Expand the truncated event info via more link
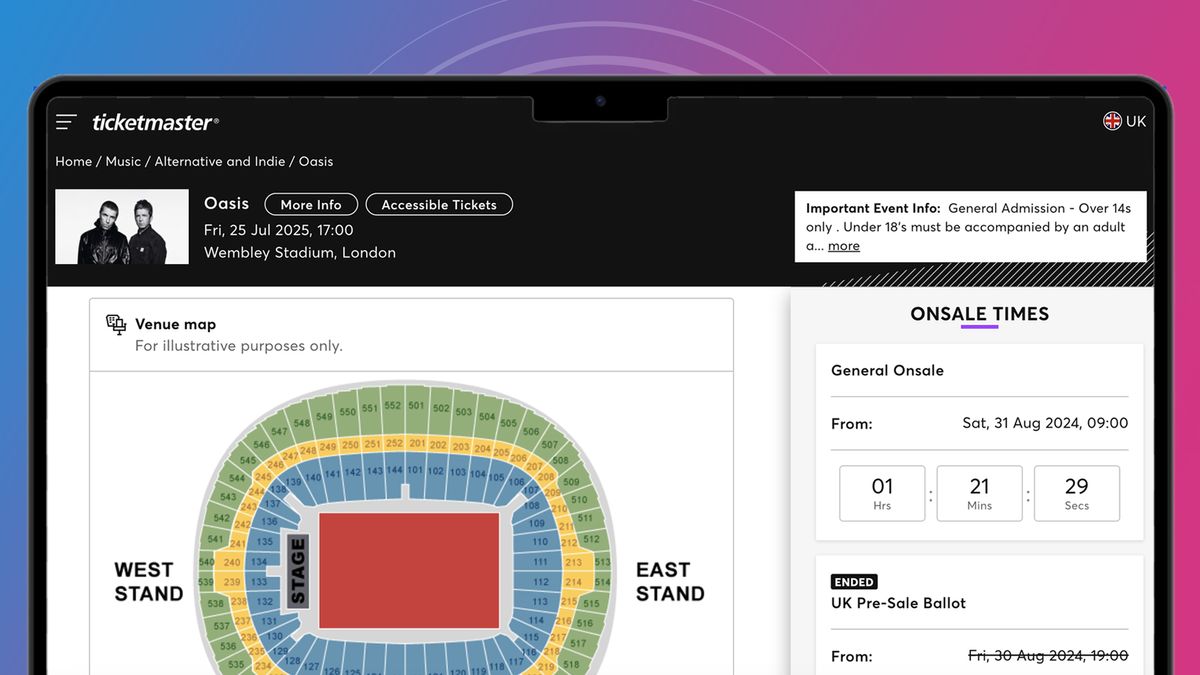 coord(843,245)
